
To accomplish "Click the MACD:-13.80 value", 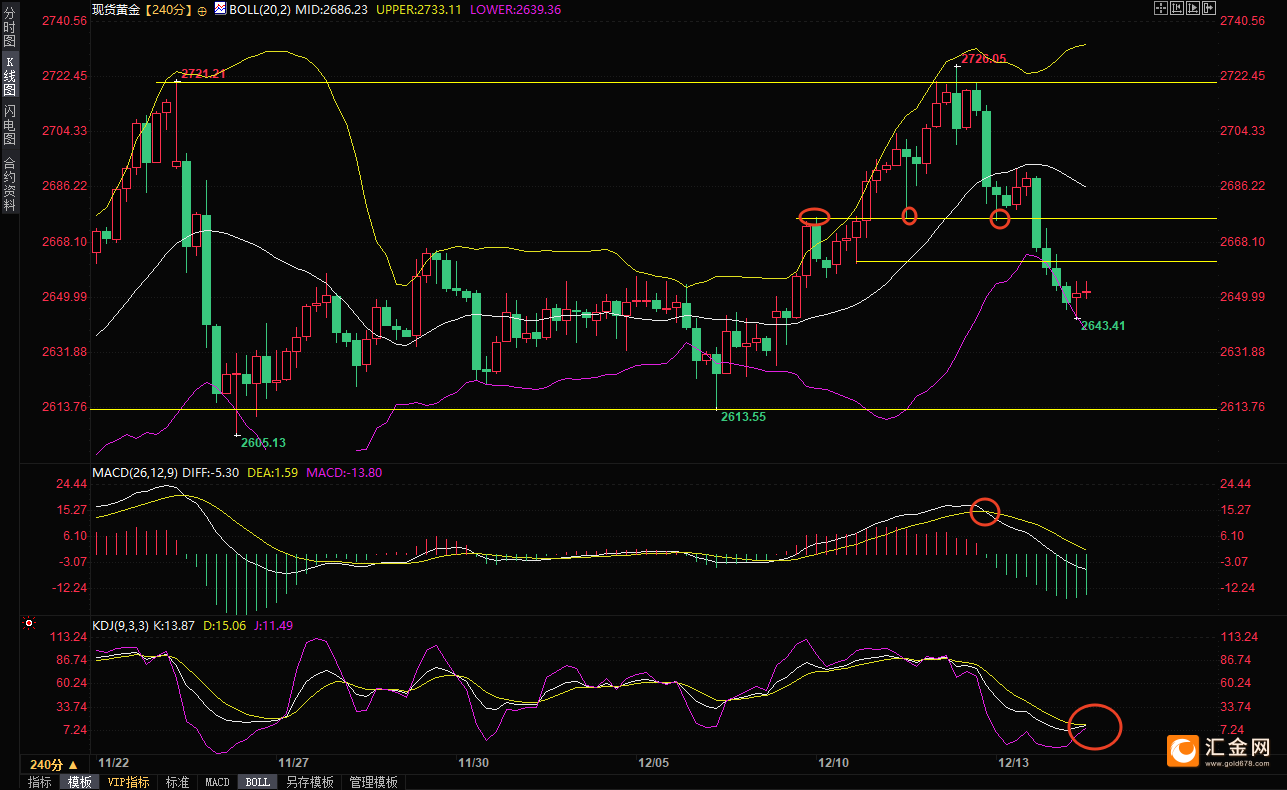I will (344, 472).
